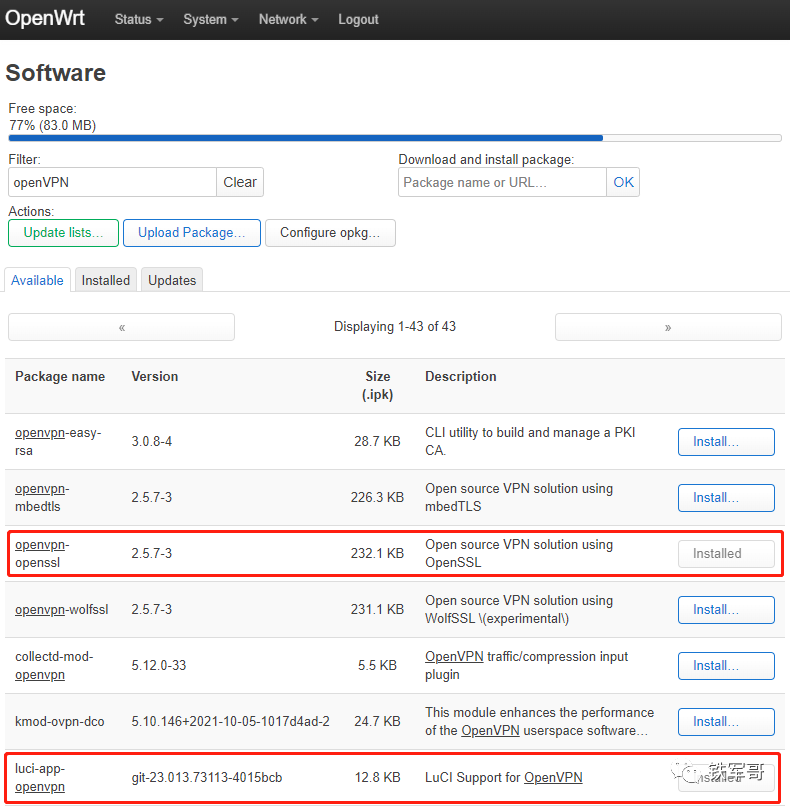Install the collectd-mod-openvpn package
Viewport: 790px width, 806px height.
pos(726,666)
